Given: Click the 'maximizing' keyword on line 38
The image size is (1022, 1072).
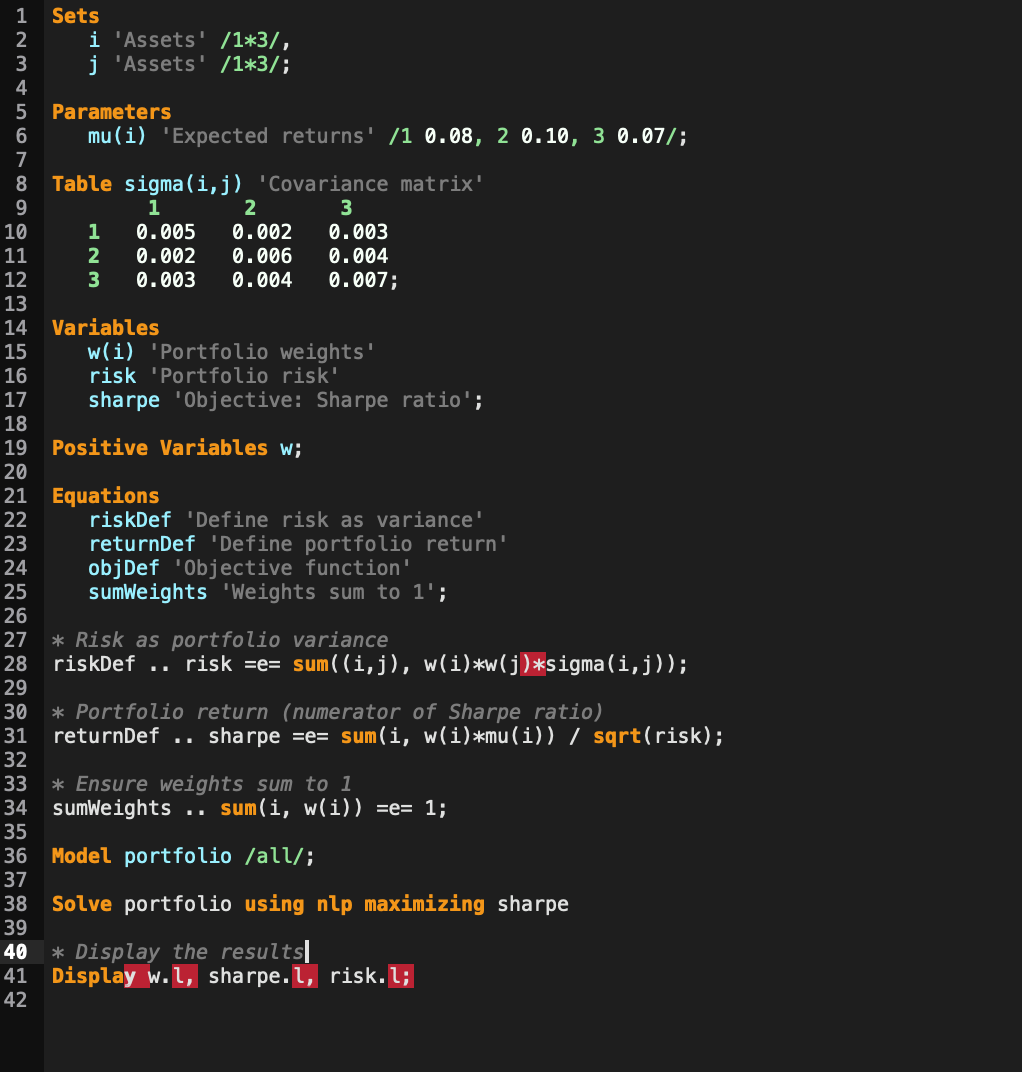Looking at the screenshot, I should [423, 904].
